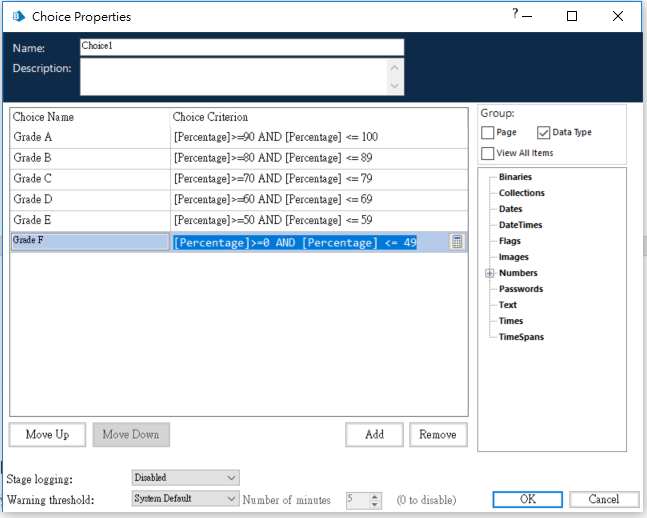Select the DateTimes tree item

[520, 225]
